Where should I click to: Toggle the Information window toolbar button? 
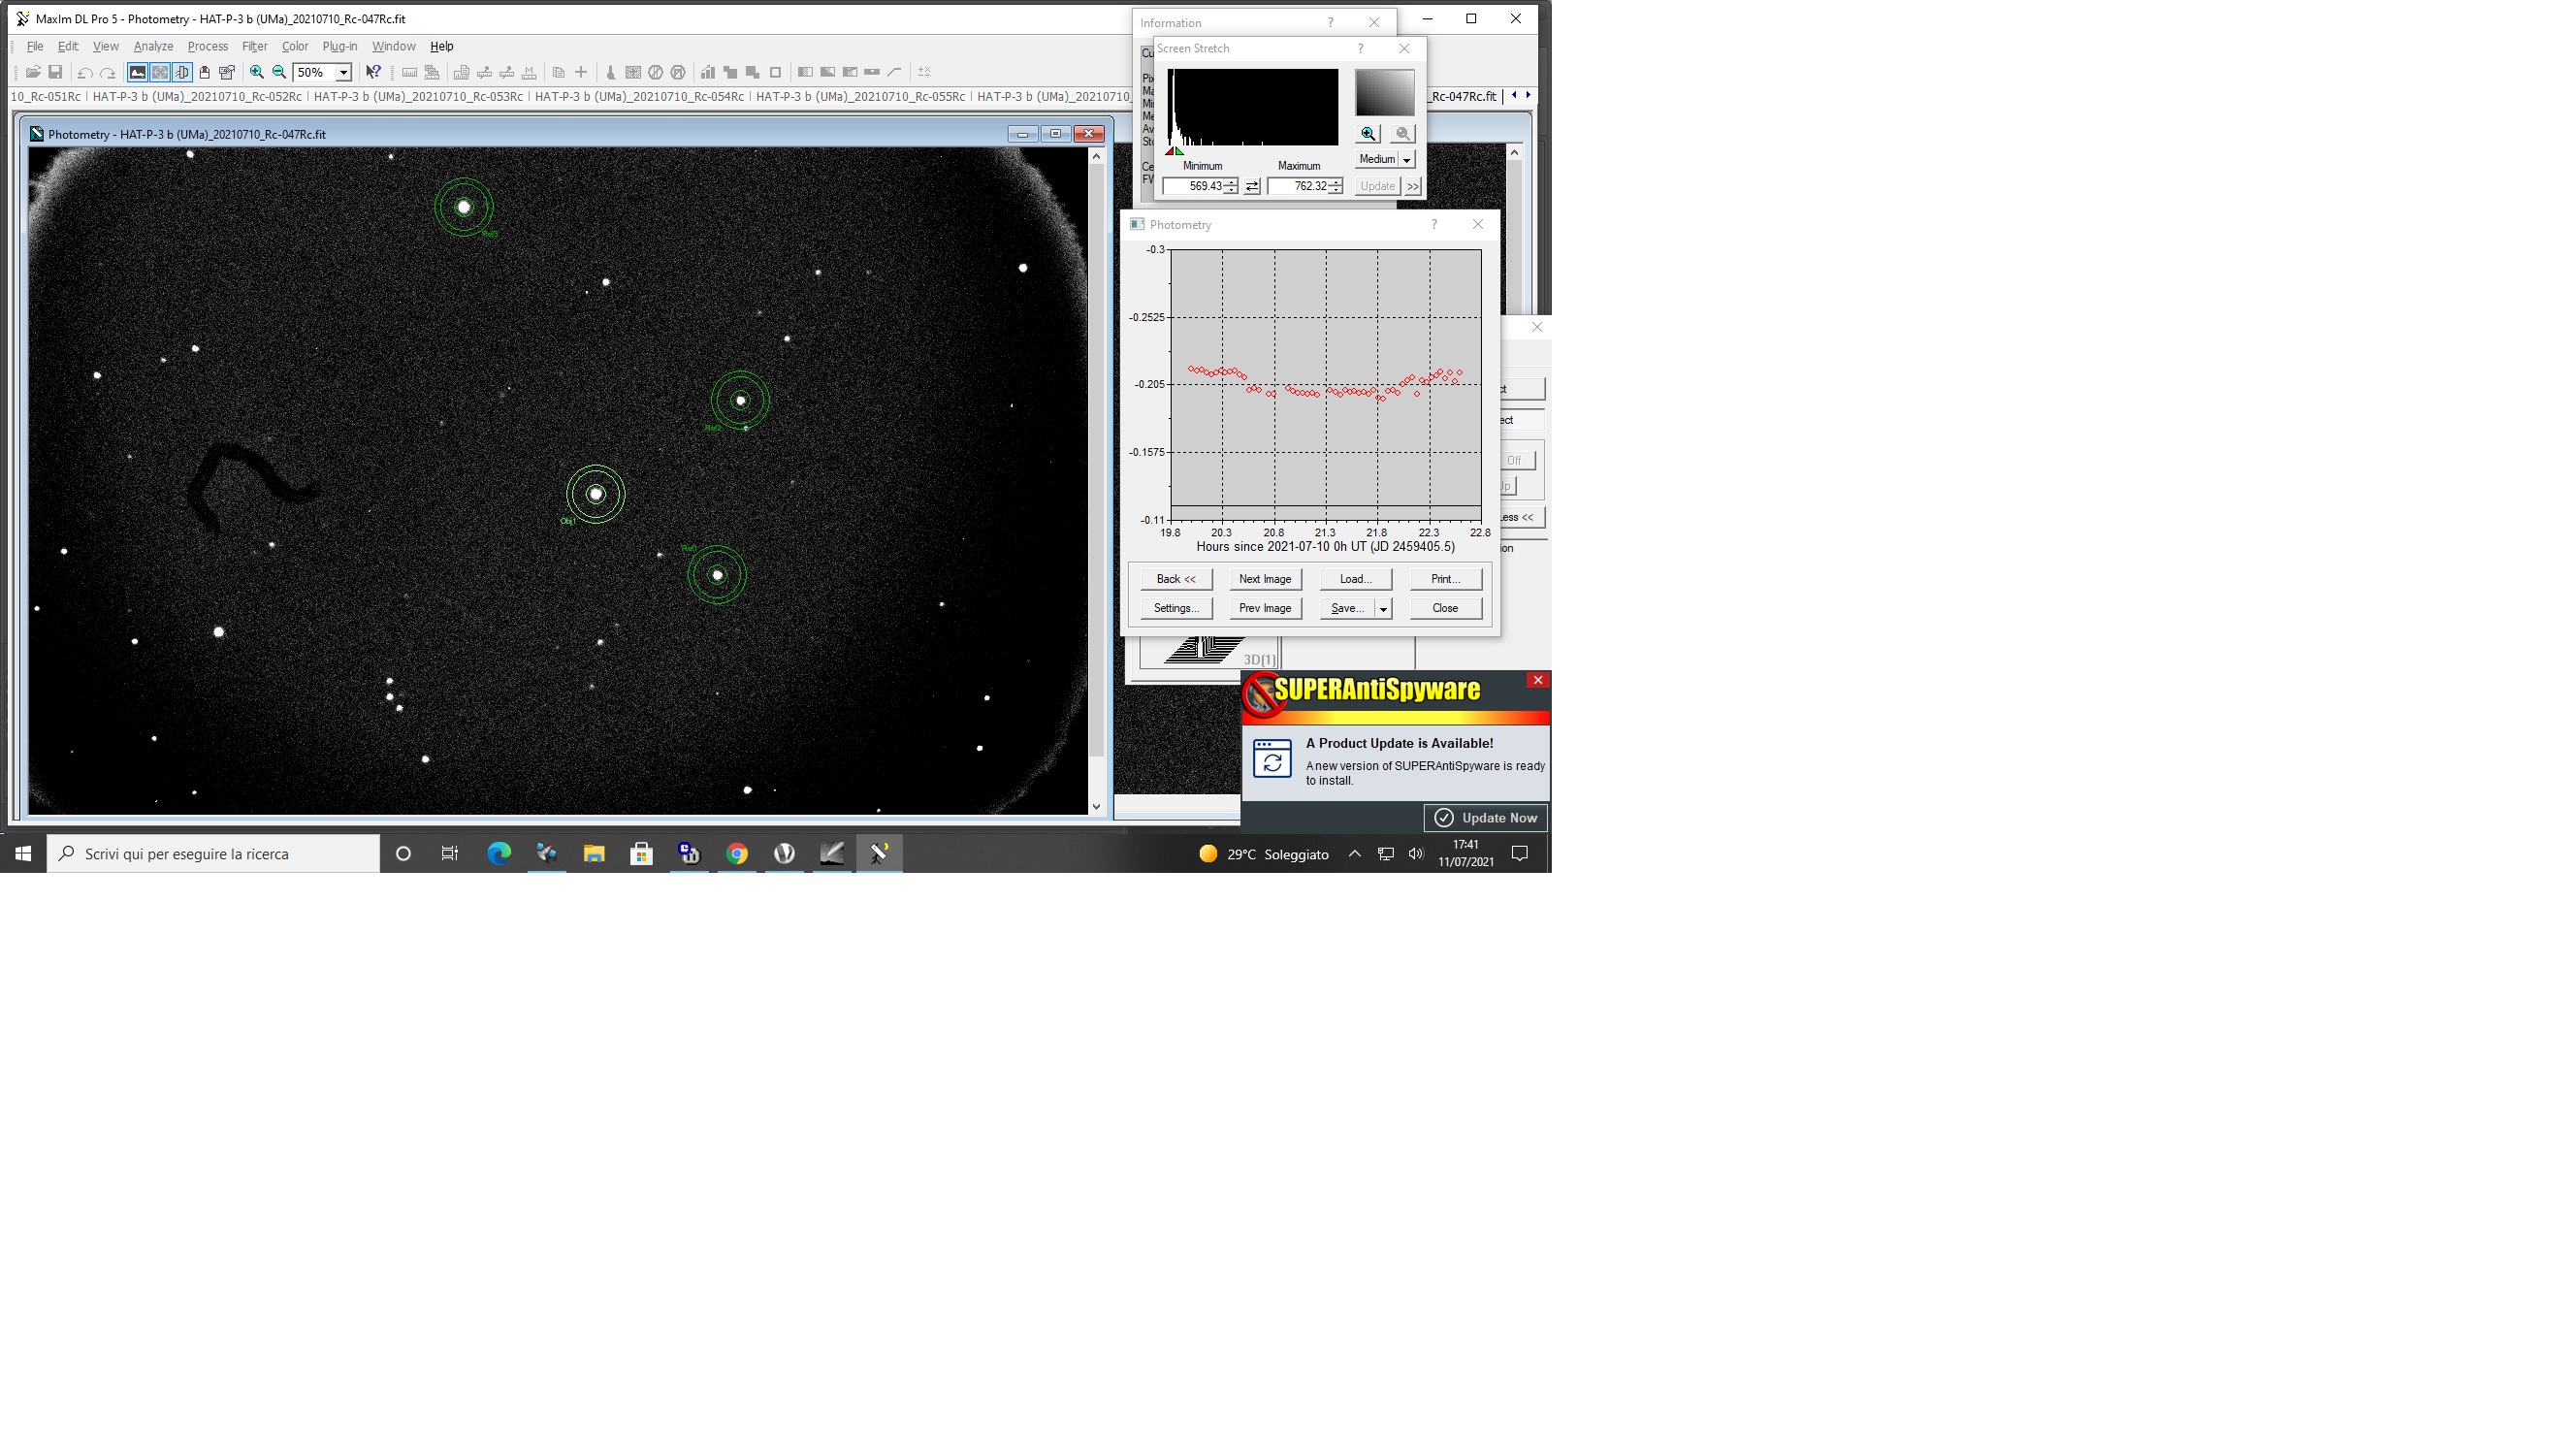point(160,72)
